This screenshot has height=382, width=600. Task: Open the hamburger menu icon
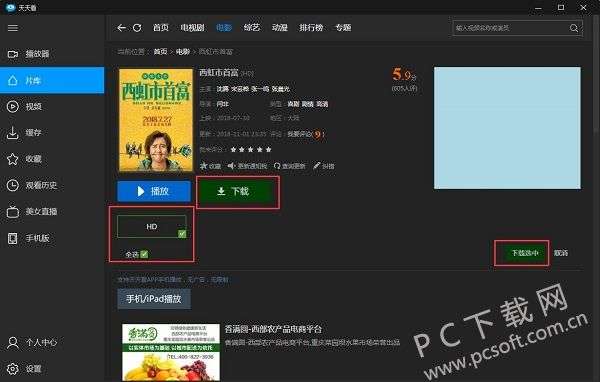(13, 28)
